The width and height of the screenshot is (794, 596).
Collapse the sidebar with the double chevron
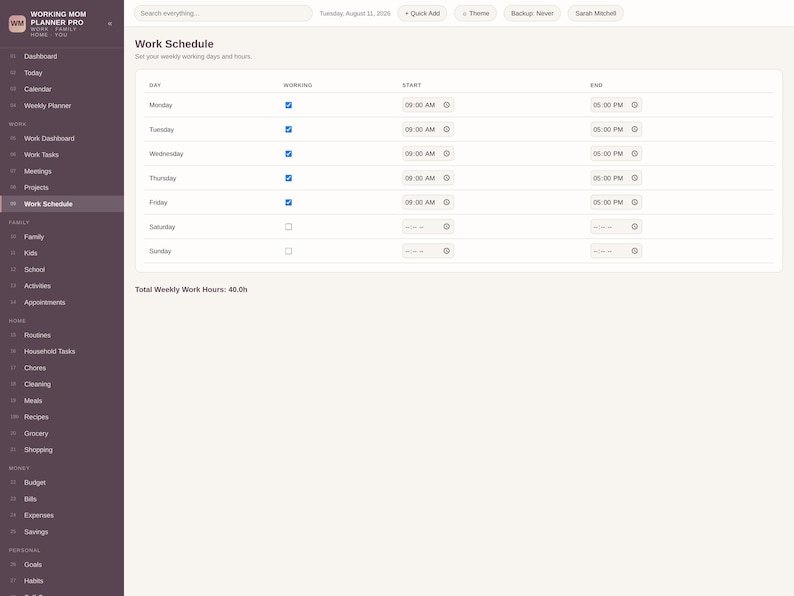[x=110, y=23]
